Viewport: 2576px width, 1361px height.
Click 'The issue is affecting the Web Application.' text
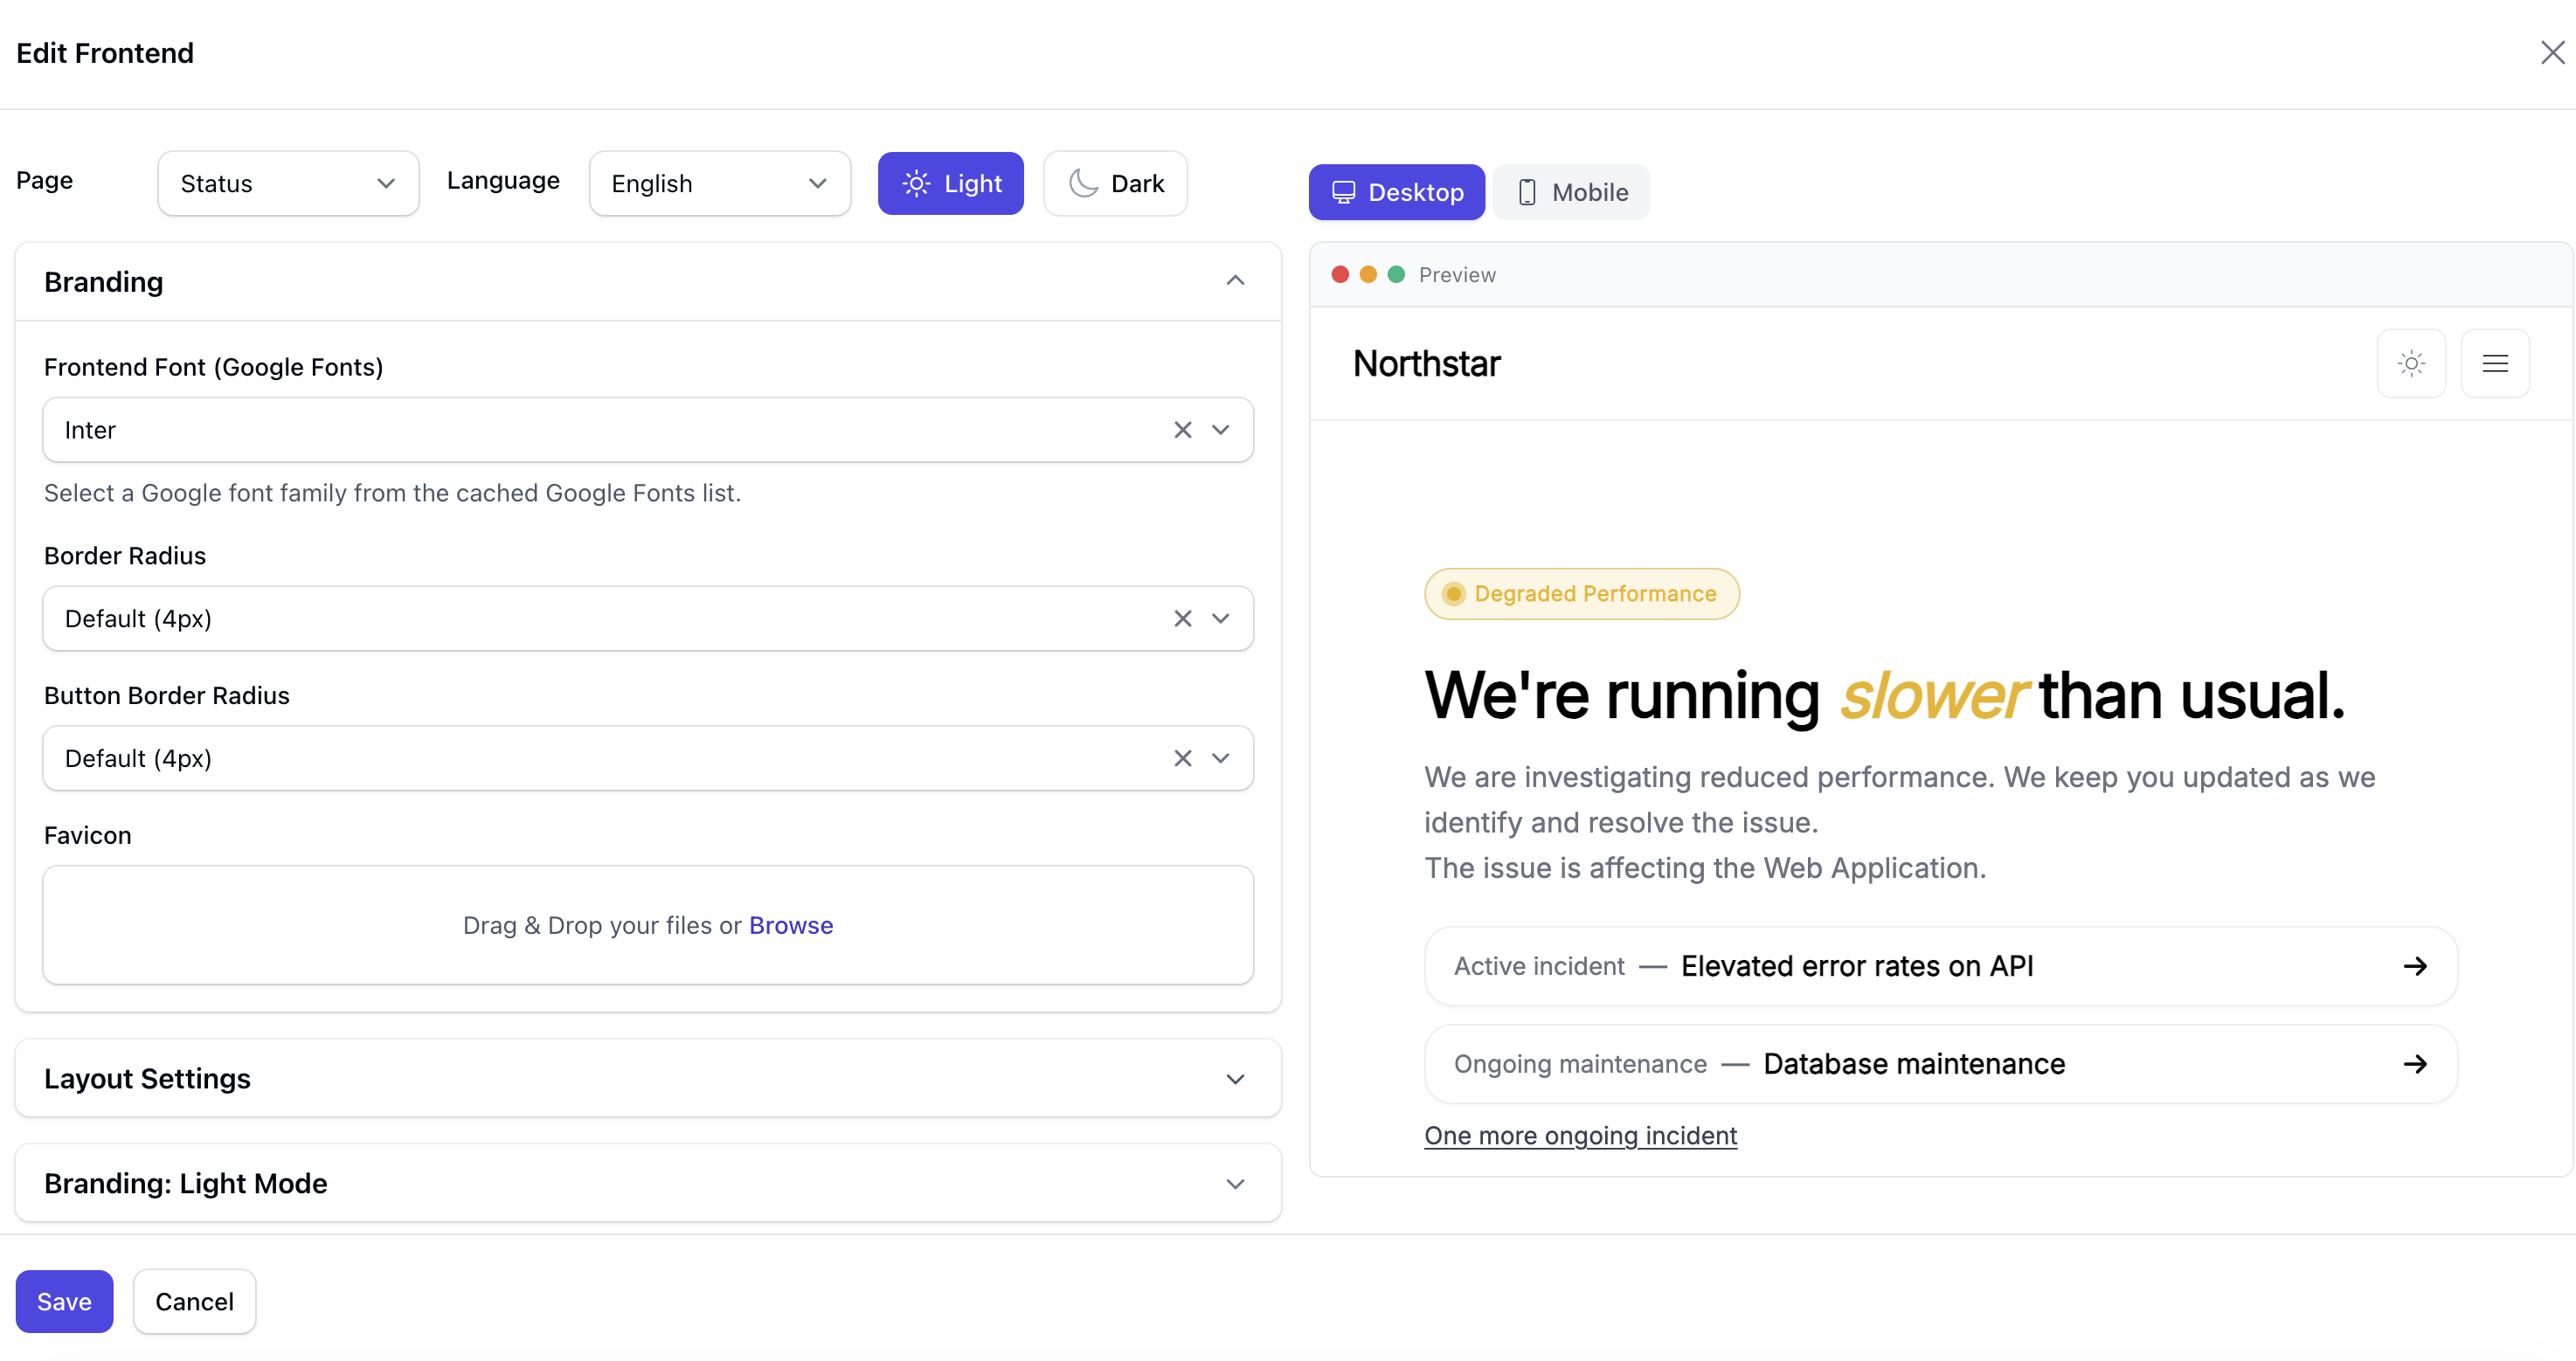pos(1705,868)
